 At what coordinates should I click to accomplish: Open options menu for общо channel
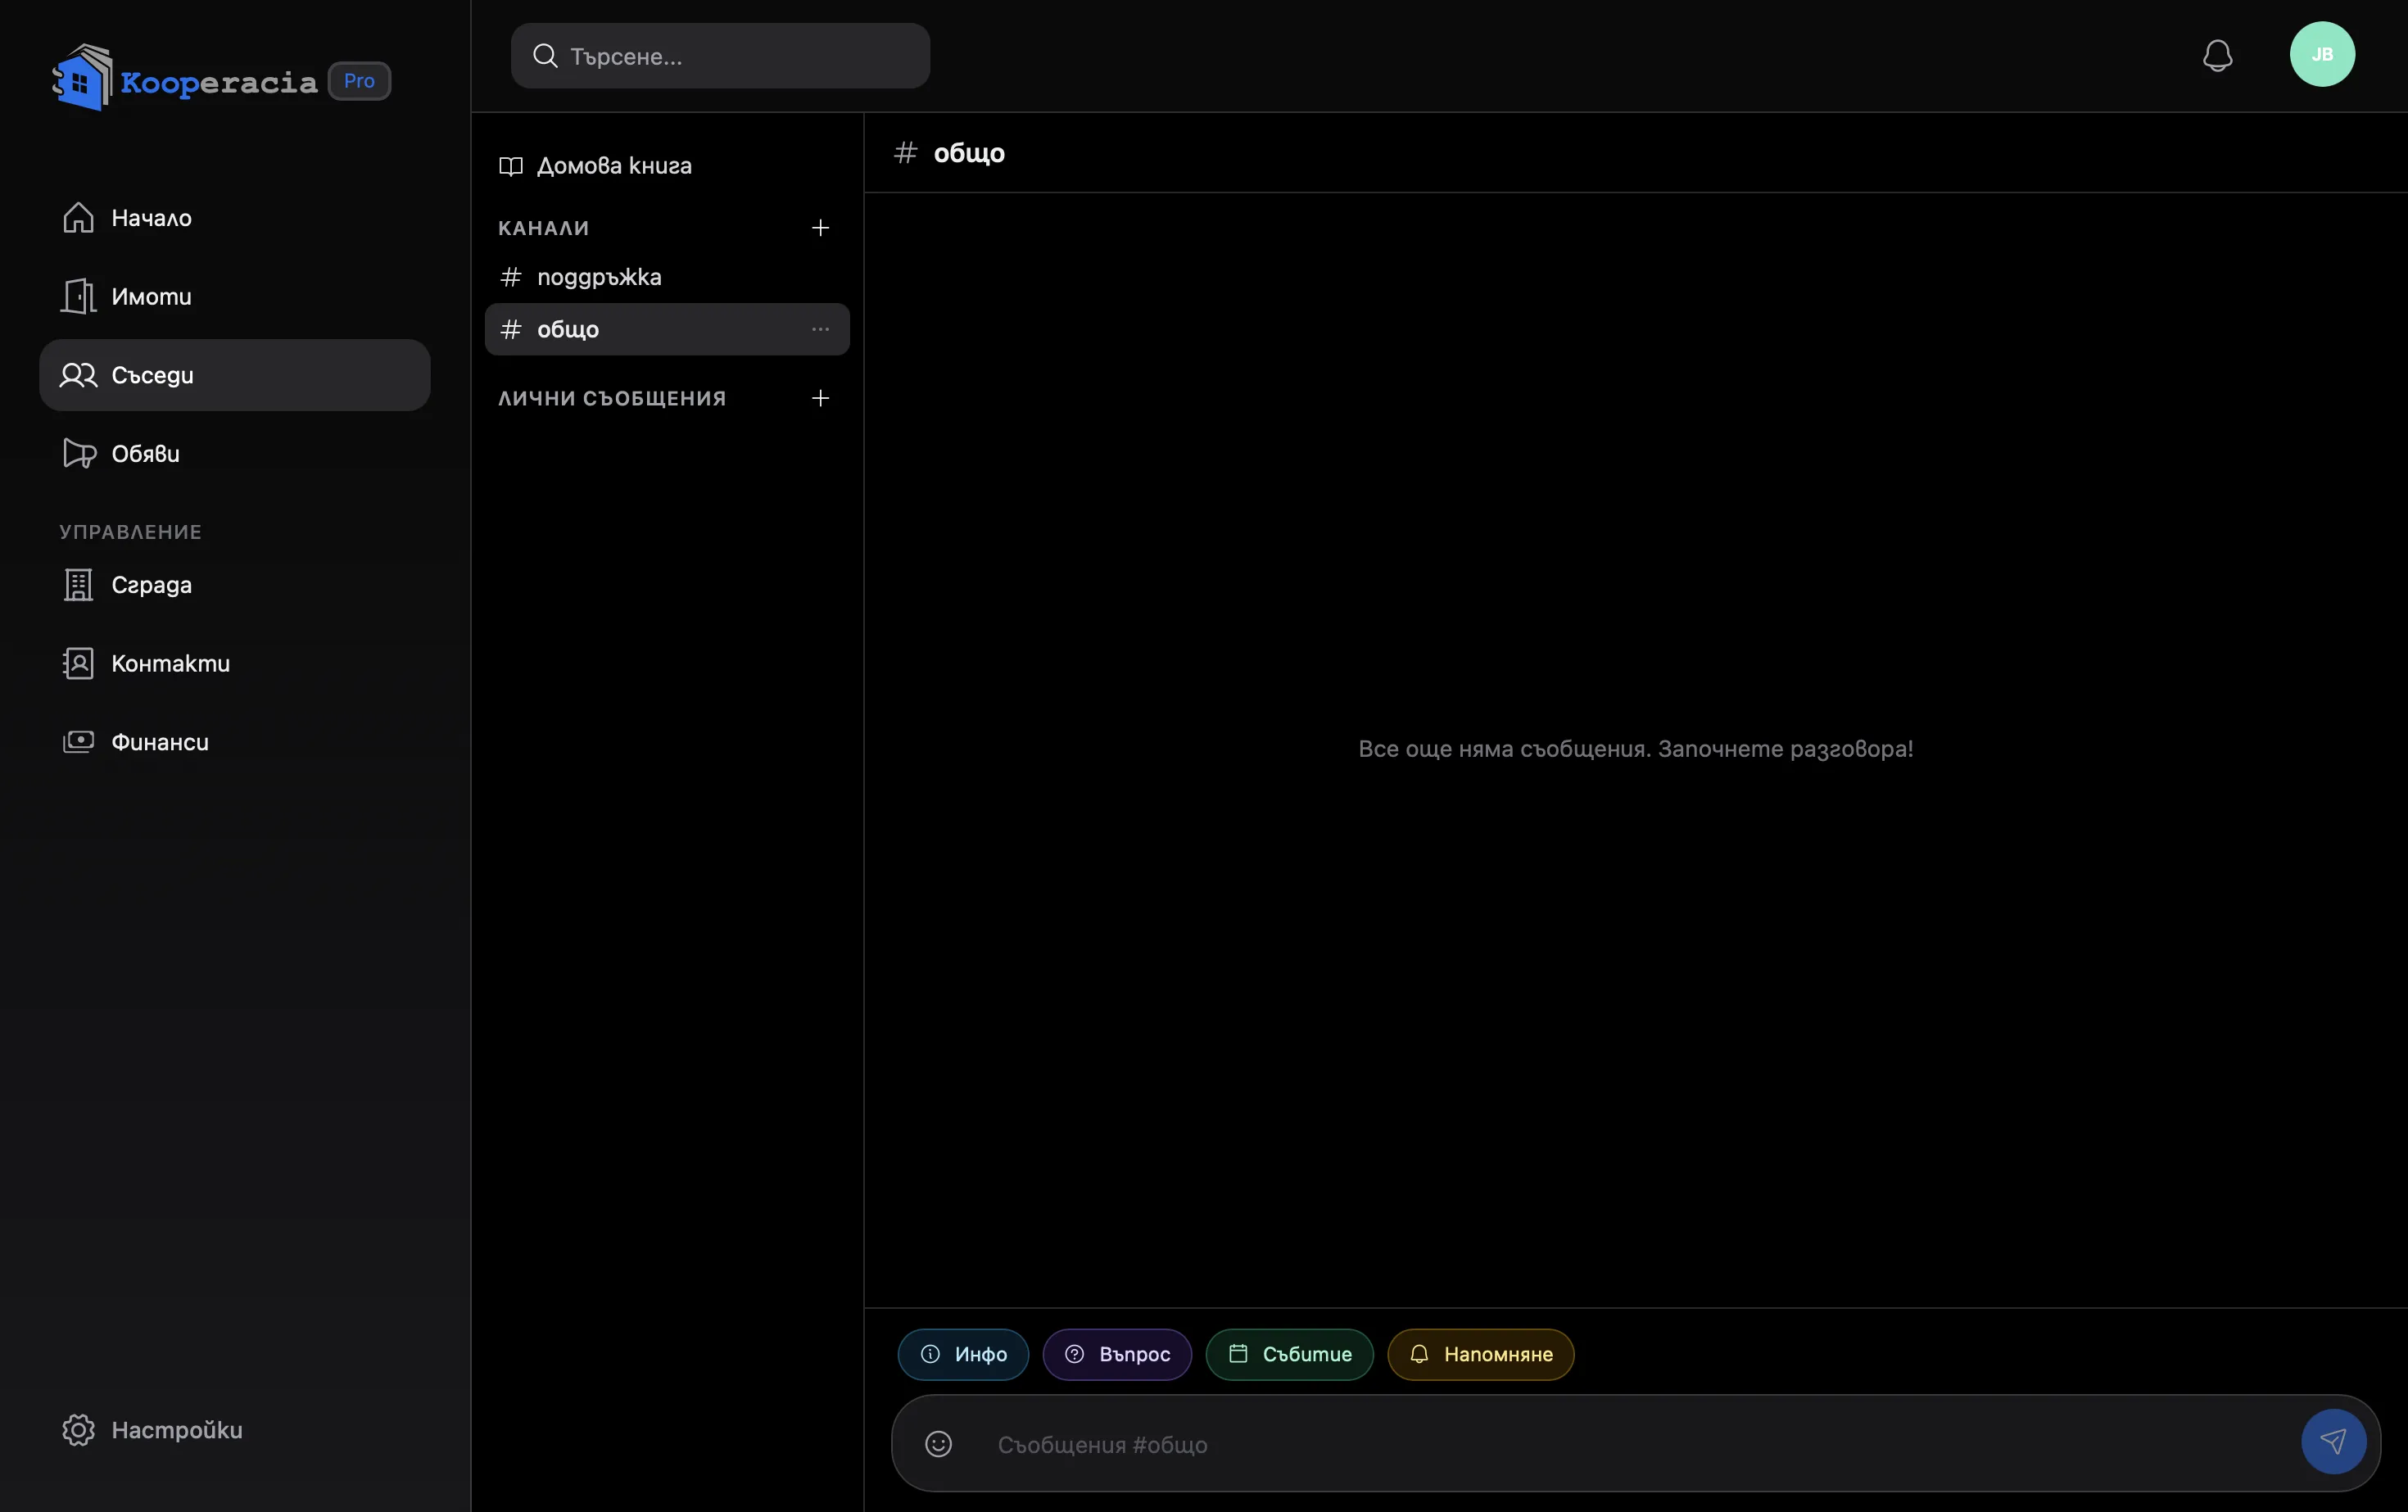820,329
